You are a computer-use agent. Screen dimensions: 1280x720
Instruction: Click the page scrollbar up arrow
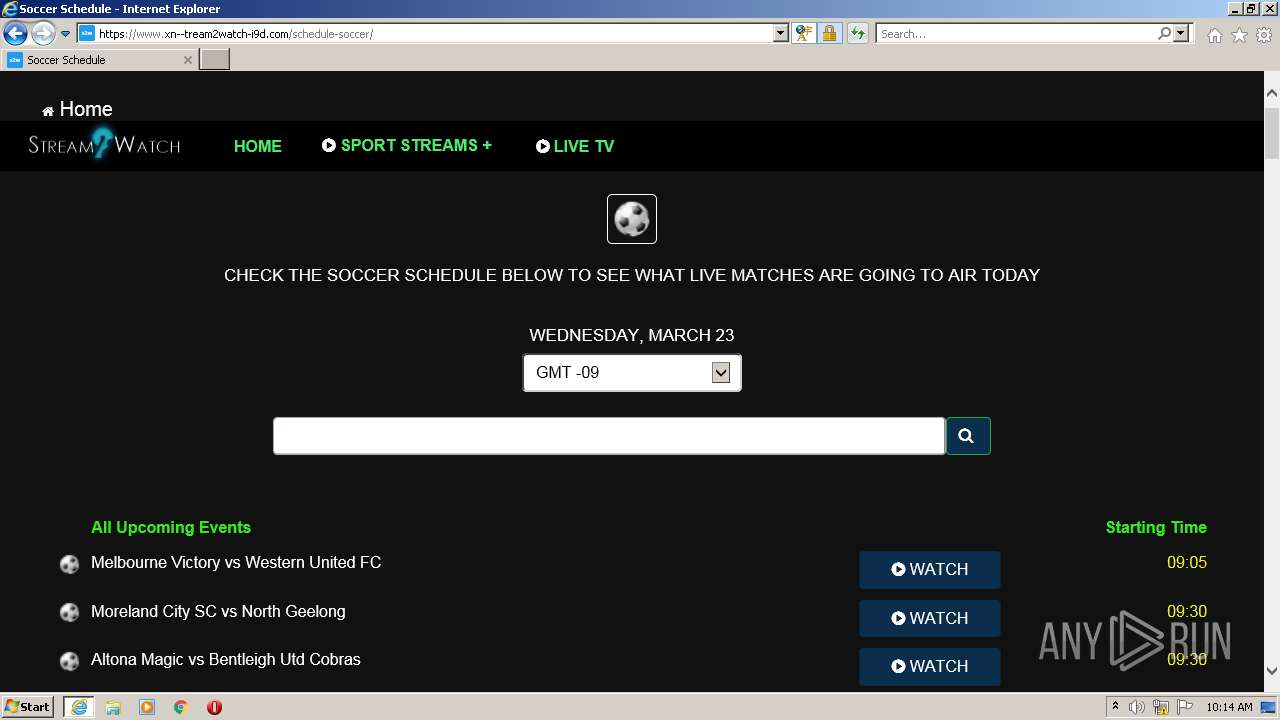1272,93
